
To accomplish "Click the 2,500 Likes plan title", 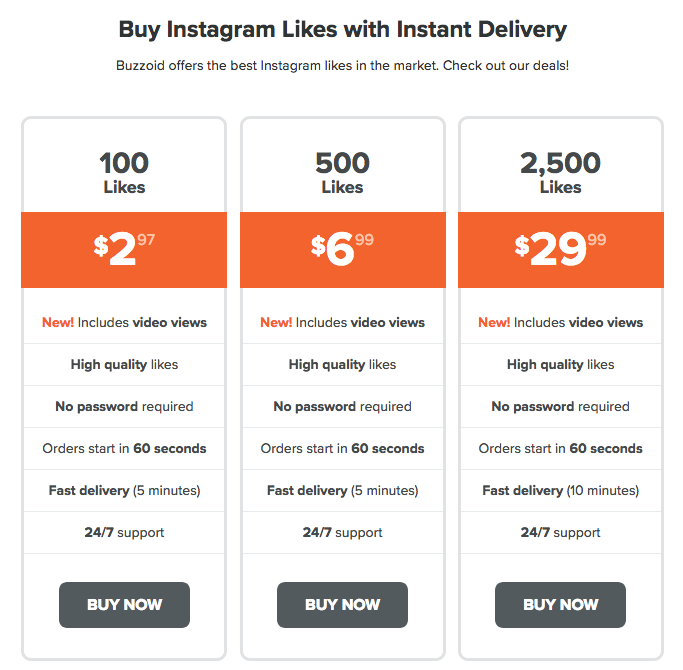I will pyautogui.click(x=561, y=173).
